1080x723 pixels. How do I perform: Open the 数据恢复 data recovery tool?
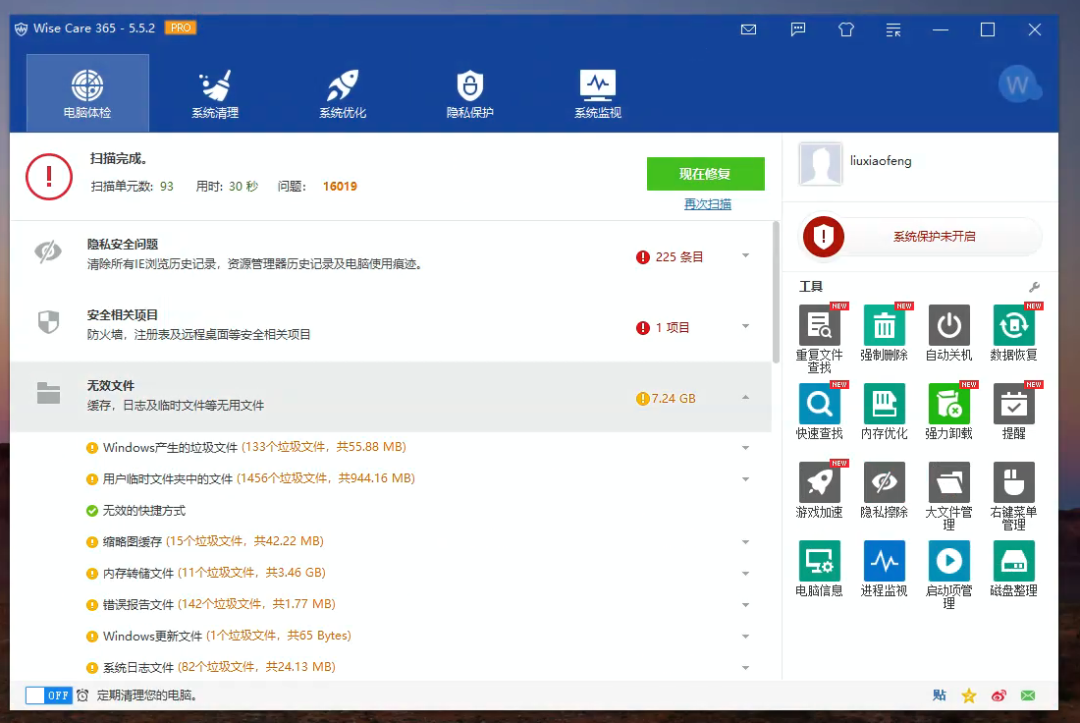click(1013, 332)
